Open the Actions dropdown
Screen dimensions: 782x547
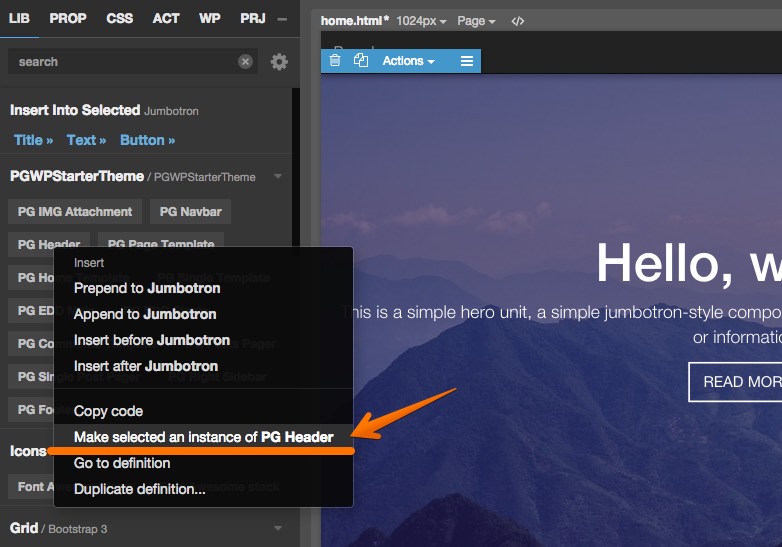[408, 61]
